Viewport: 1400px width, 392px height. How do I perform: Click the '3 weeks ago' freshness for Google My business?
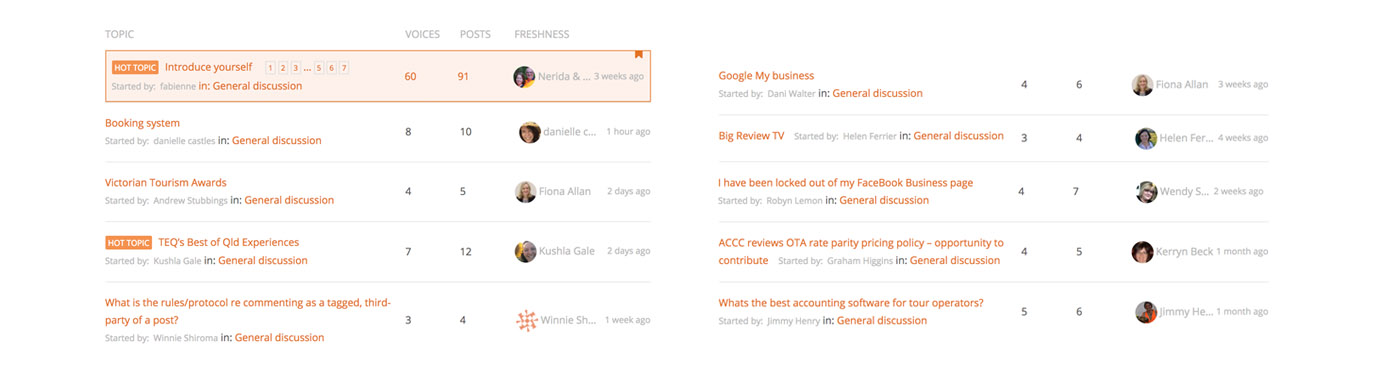pyautogui.click(x=1243, y=85)
